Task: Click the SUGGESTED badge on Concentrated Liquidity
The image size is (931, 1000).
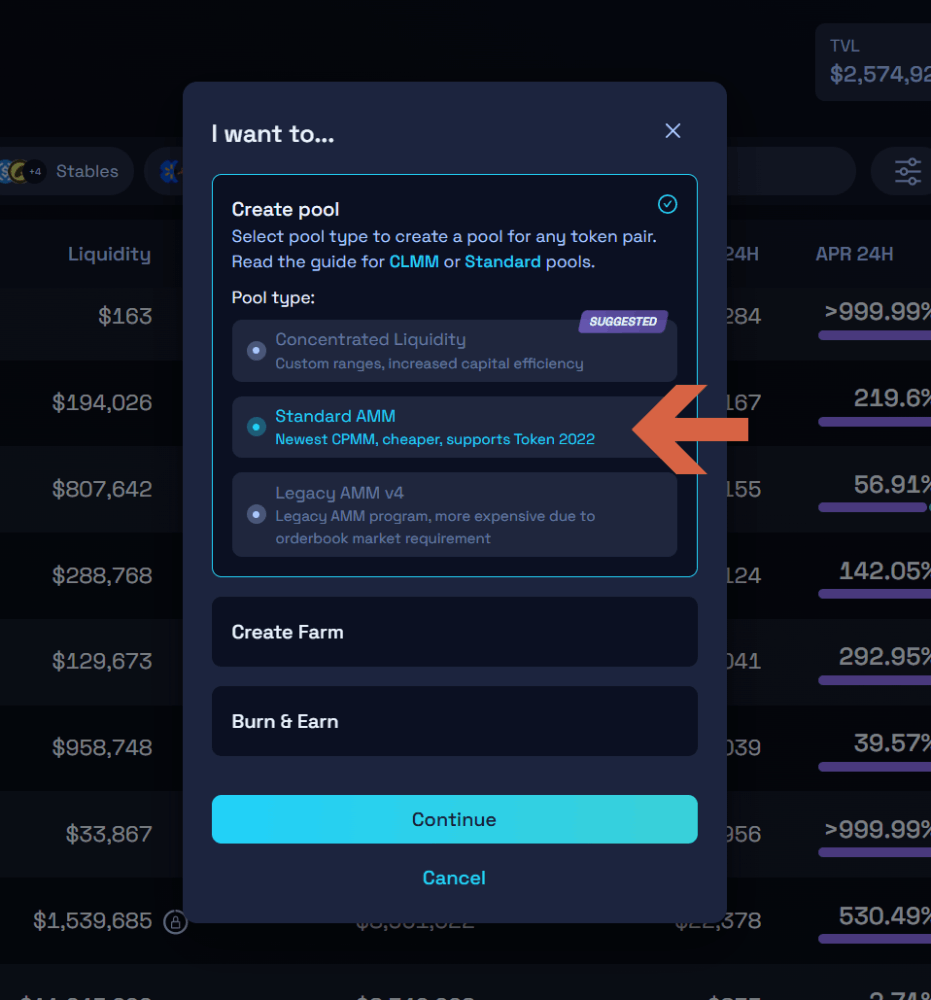Action: tap(623, 322)
